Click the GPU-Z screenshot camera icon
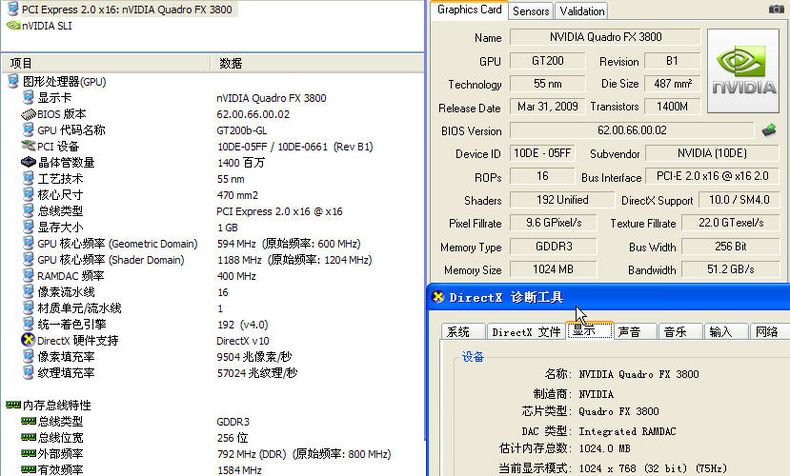Image resolution: width=790 pixels, height=476 pixels. pos(776,9)
